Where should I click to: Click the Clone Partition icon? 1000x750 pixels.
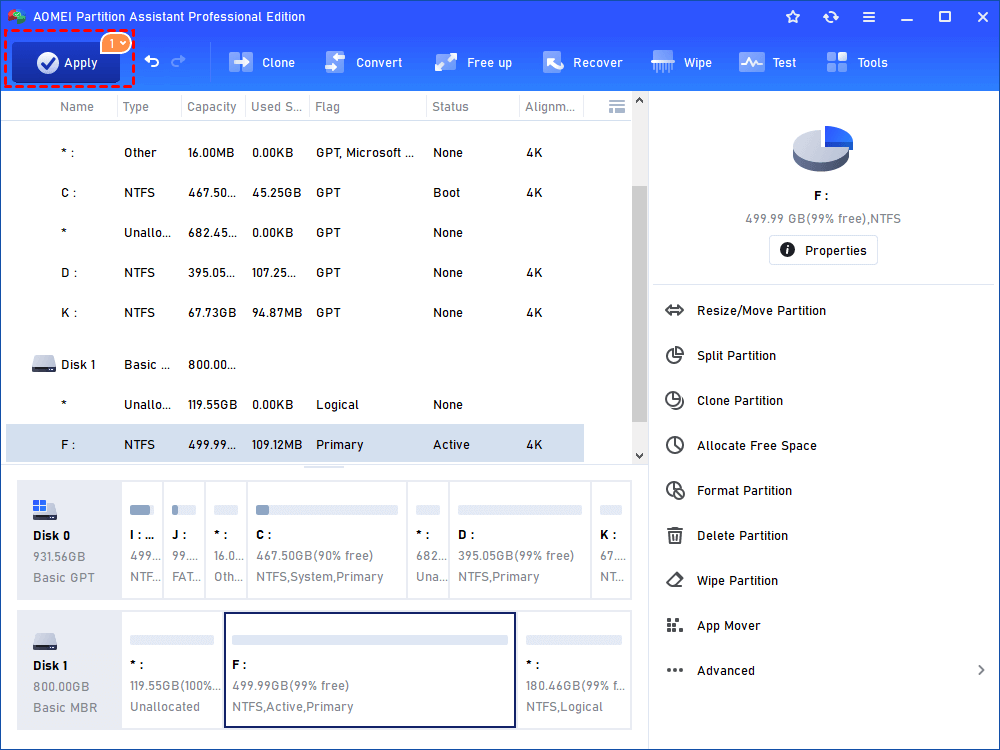(x=674, y=401)
